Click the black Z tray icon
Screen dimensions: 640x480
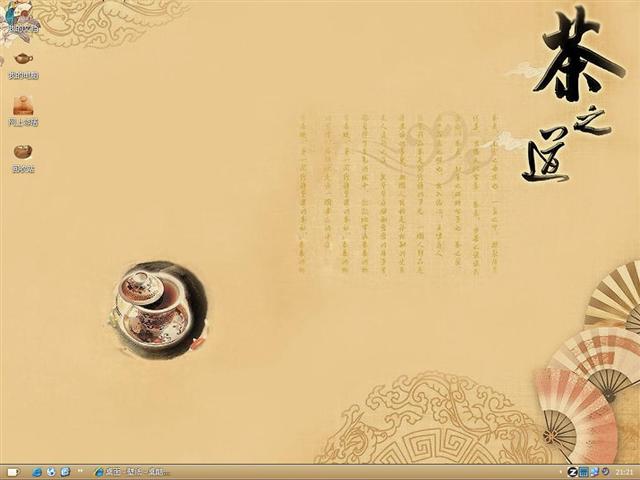point(573,472)
